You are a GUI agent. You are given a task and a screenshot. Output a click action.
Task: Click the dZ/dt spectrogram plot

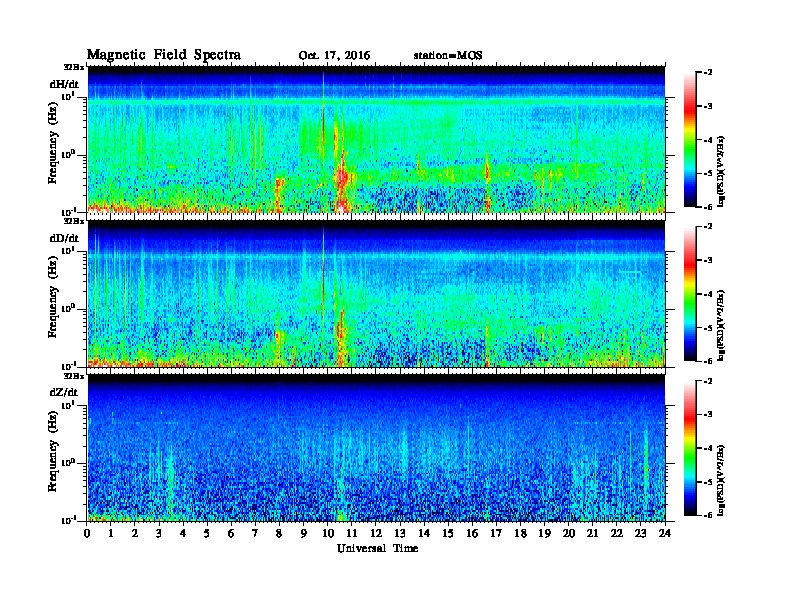pos(376,447)
